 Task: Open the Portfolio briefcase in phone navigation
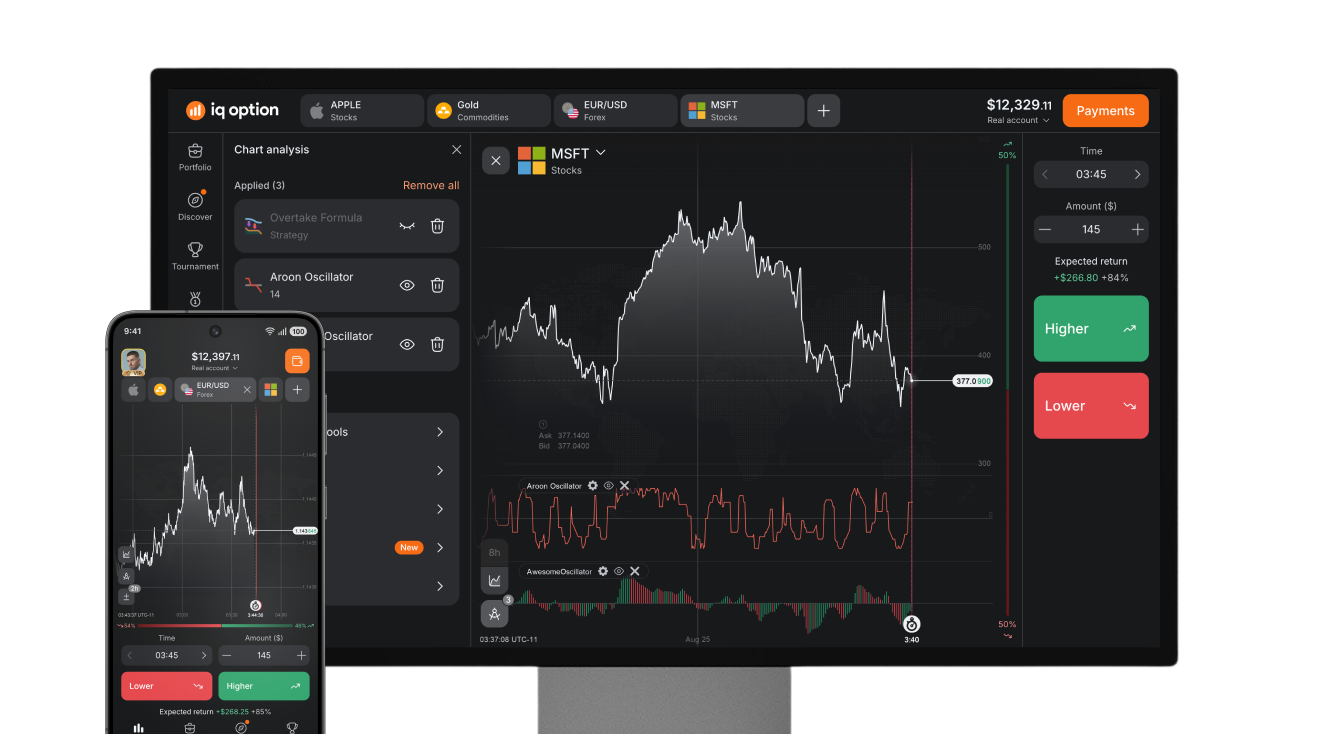point(190,727)
